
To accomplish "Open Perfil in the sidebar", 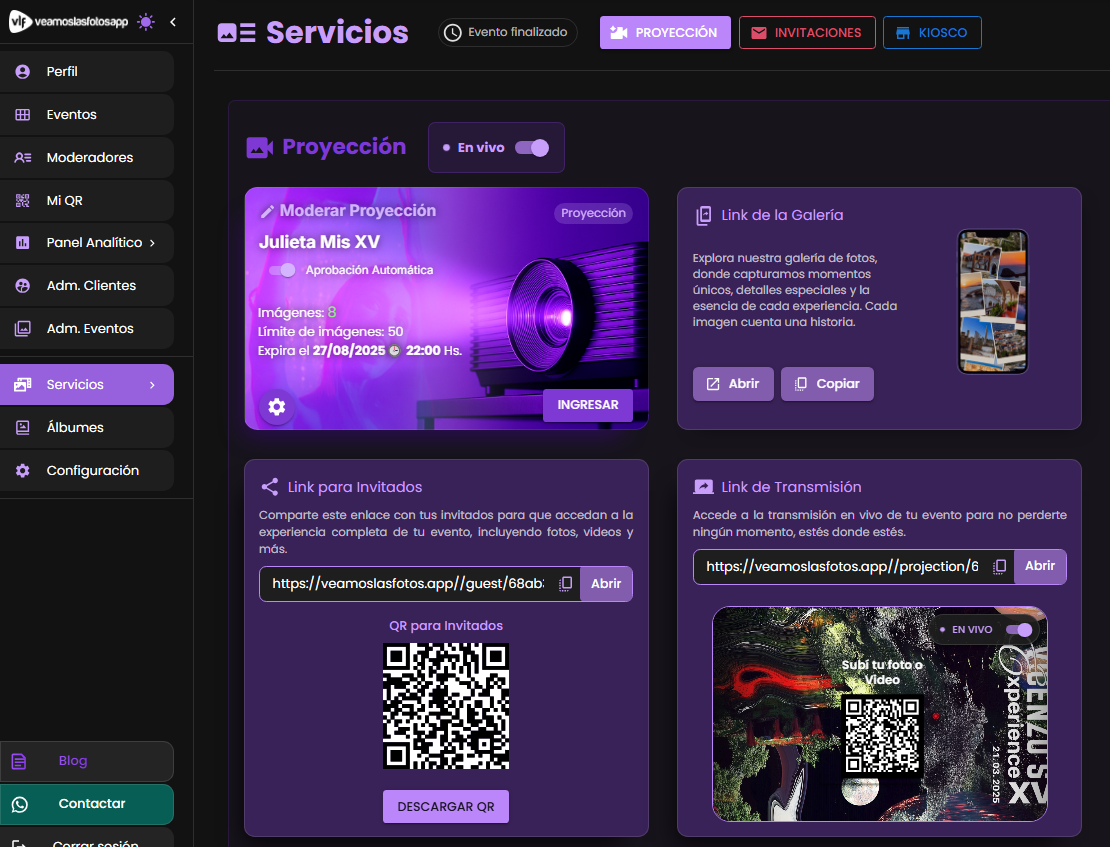I will (x=86, y=72).
